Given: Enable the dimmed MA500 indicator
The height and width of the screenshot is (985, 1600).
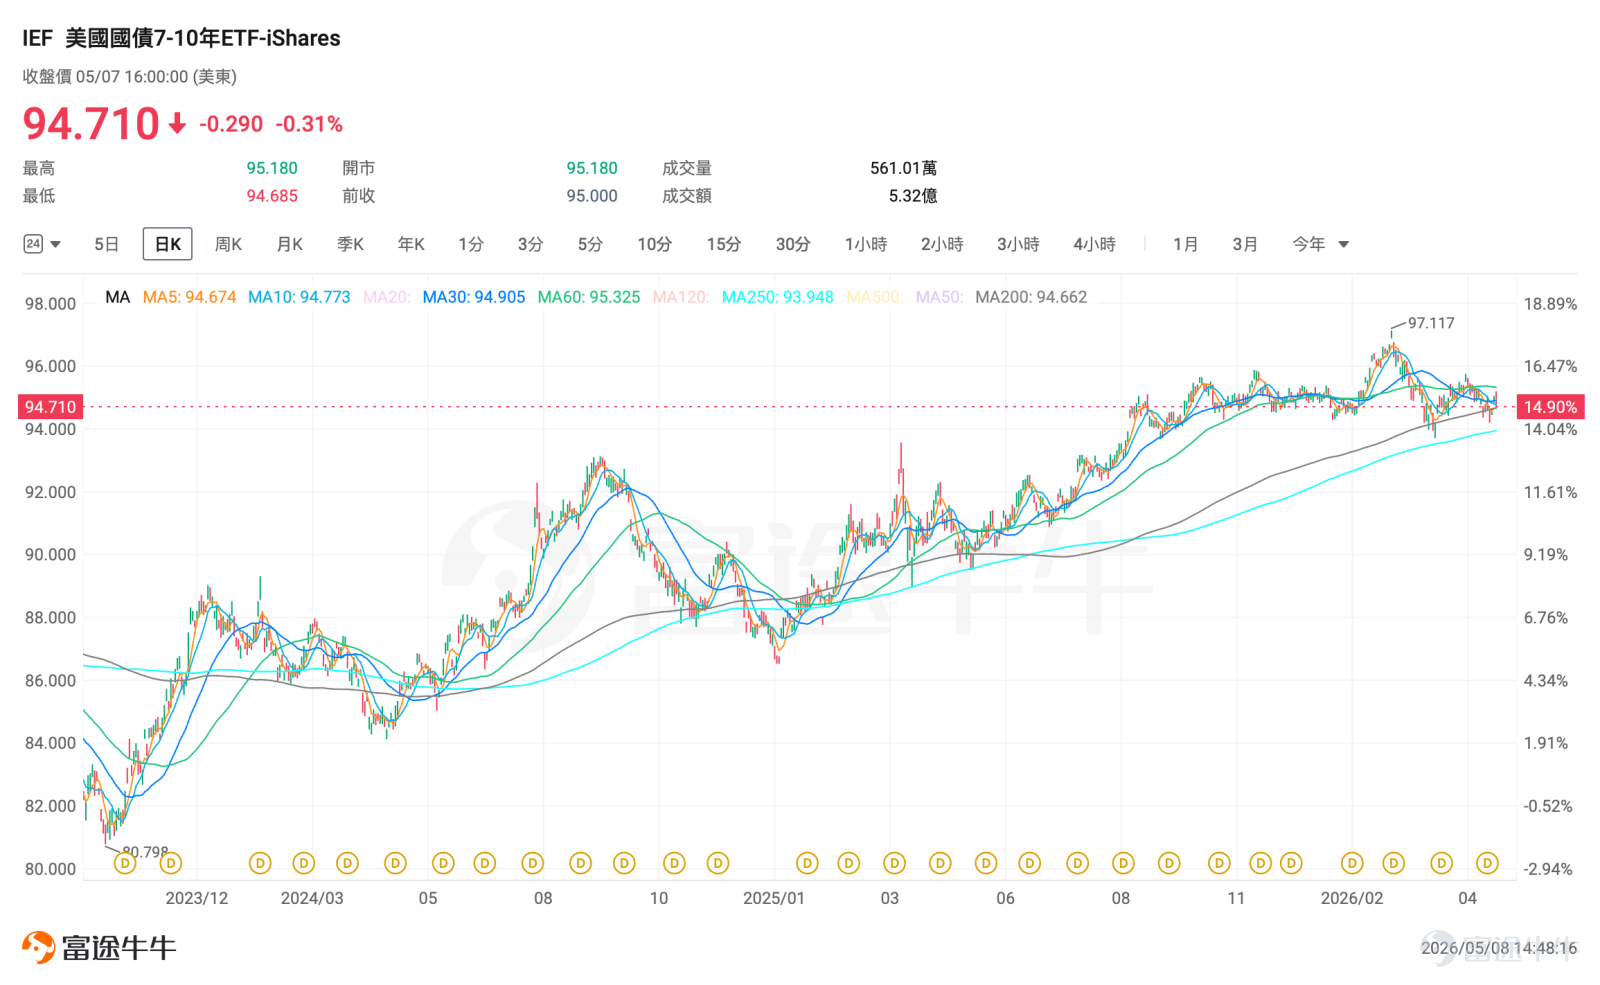Looking at the screenshot, I should click(875, 297).
